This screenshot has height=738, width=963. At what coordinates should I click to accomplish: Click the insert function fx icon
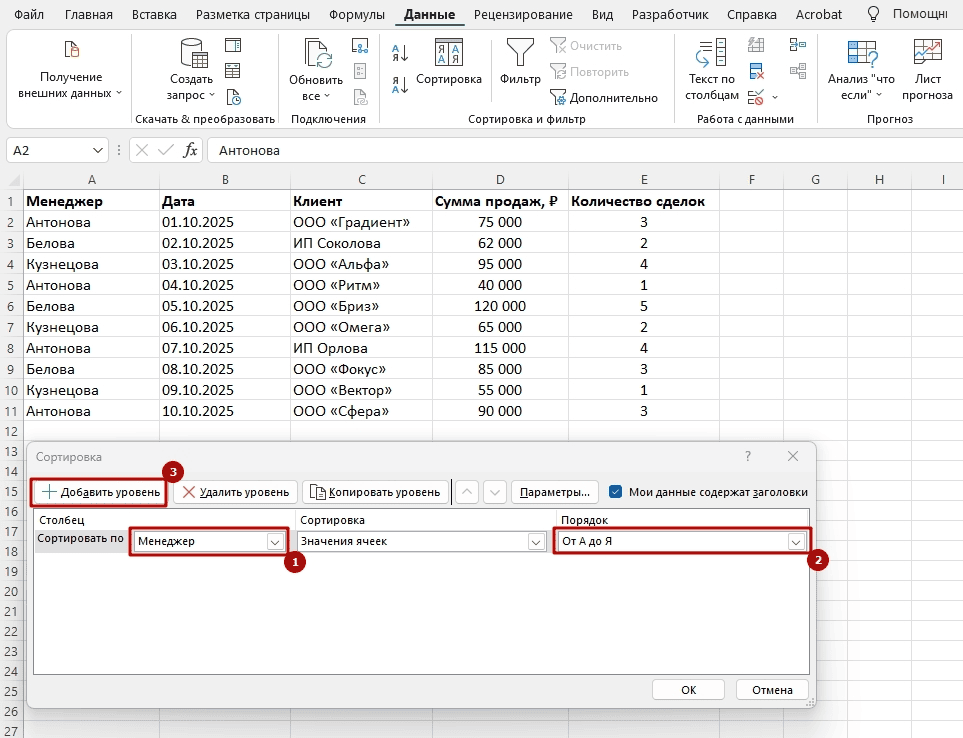tap(190, 150)
